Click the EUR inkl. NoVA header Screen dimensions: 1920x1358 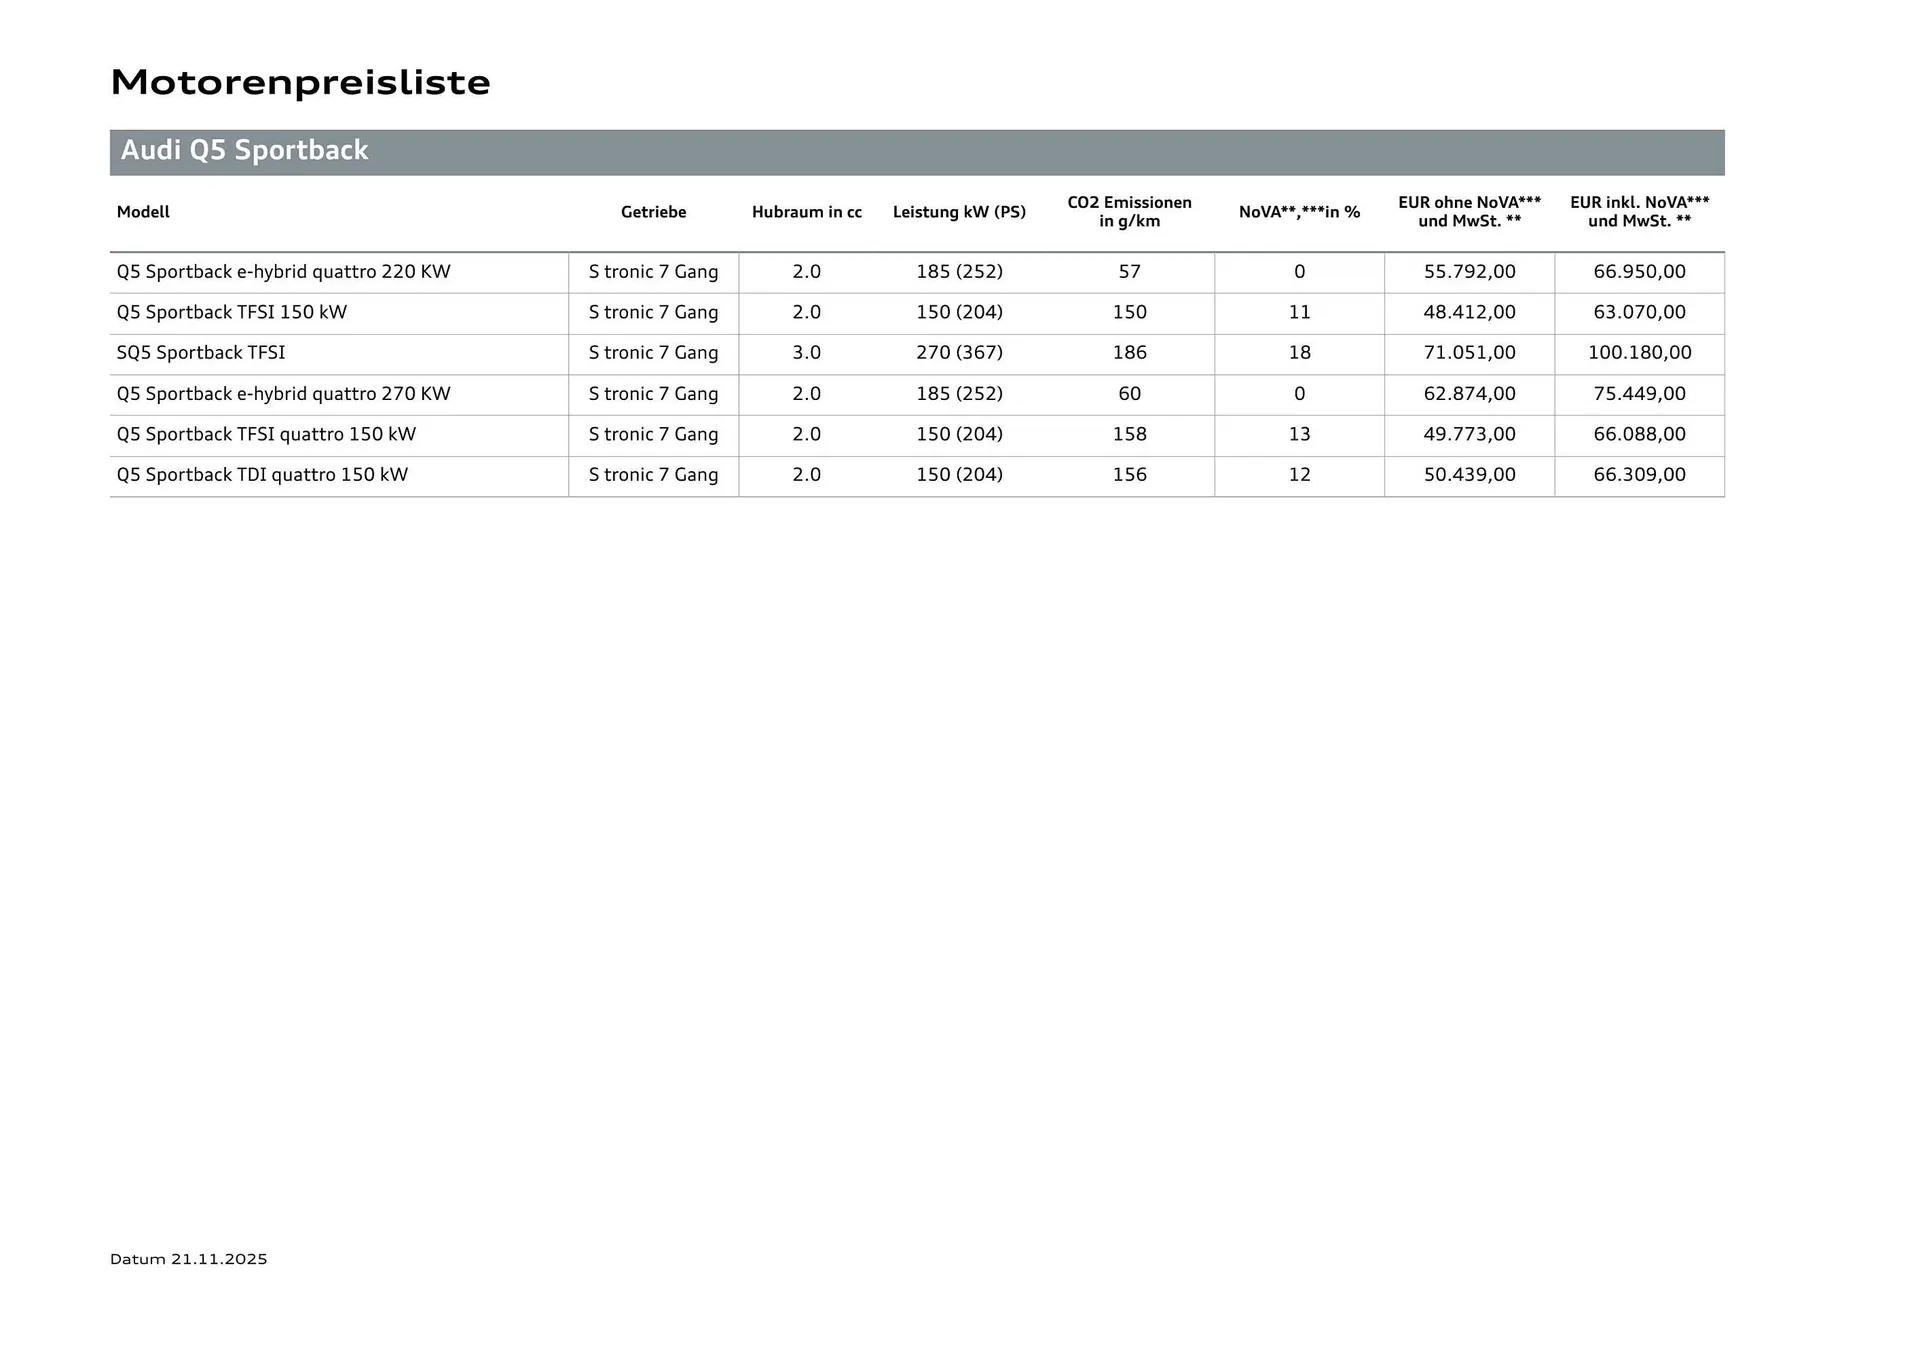[1639, 211]
